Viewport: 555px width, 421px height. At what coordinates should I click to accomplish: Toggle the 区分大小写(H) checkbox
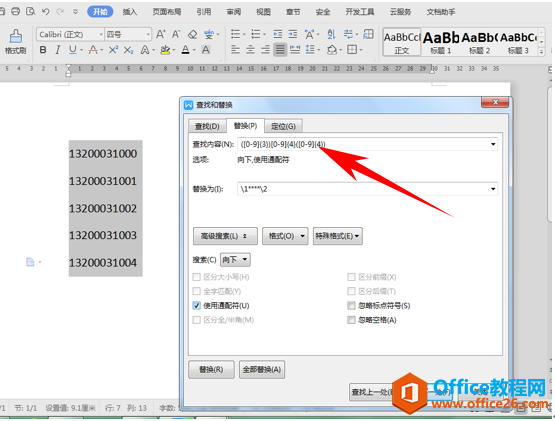point(196,277)
